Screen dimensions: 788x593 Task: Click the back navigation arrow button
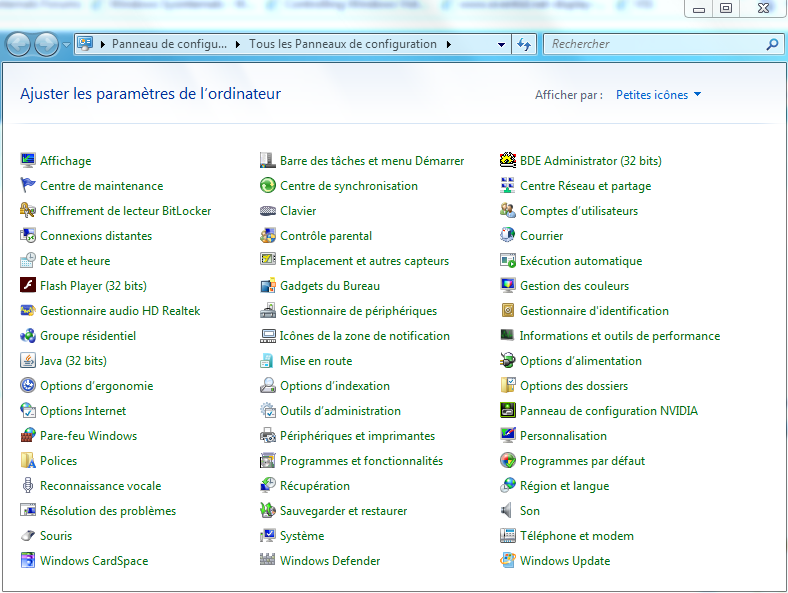[x=19, y=44]
